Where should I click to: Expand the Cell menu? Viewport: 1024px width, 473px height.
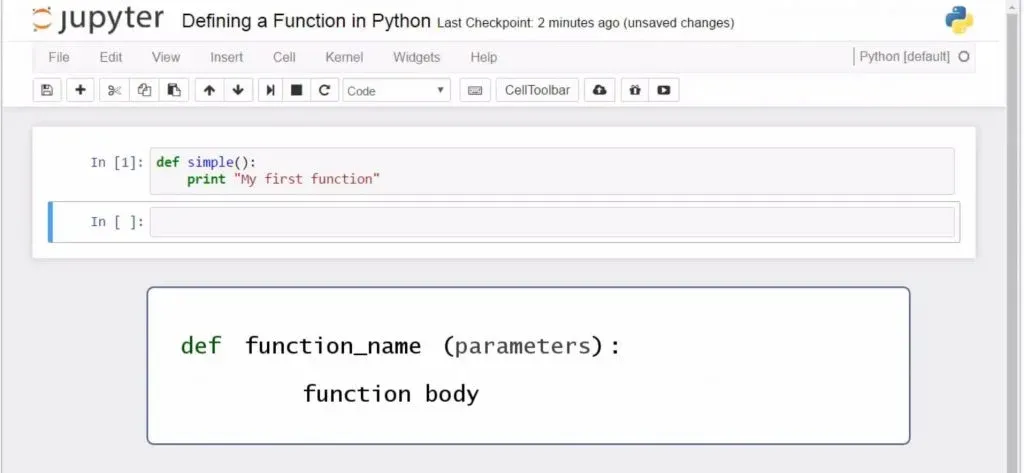tap(284, 57)
